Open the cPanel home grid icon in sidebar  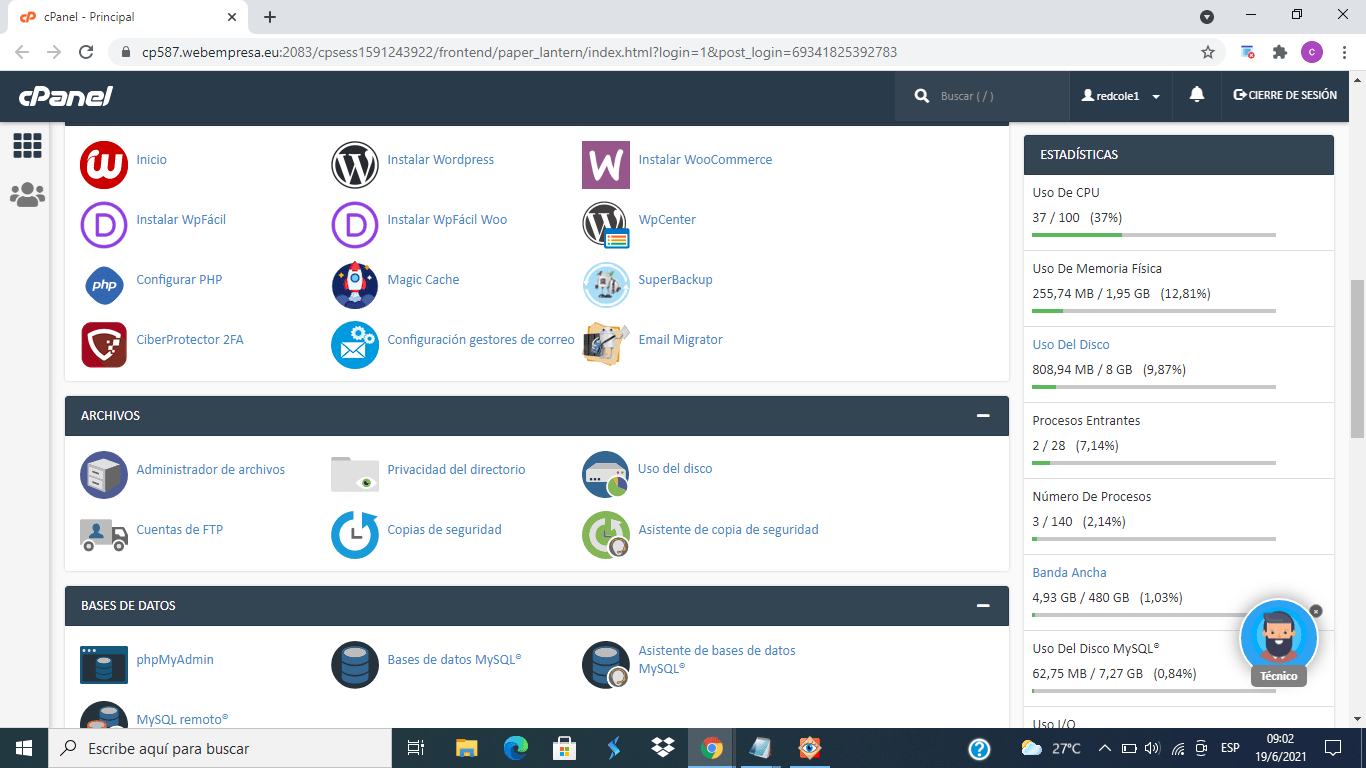27,146
